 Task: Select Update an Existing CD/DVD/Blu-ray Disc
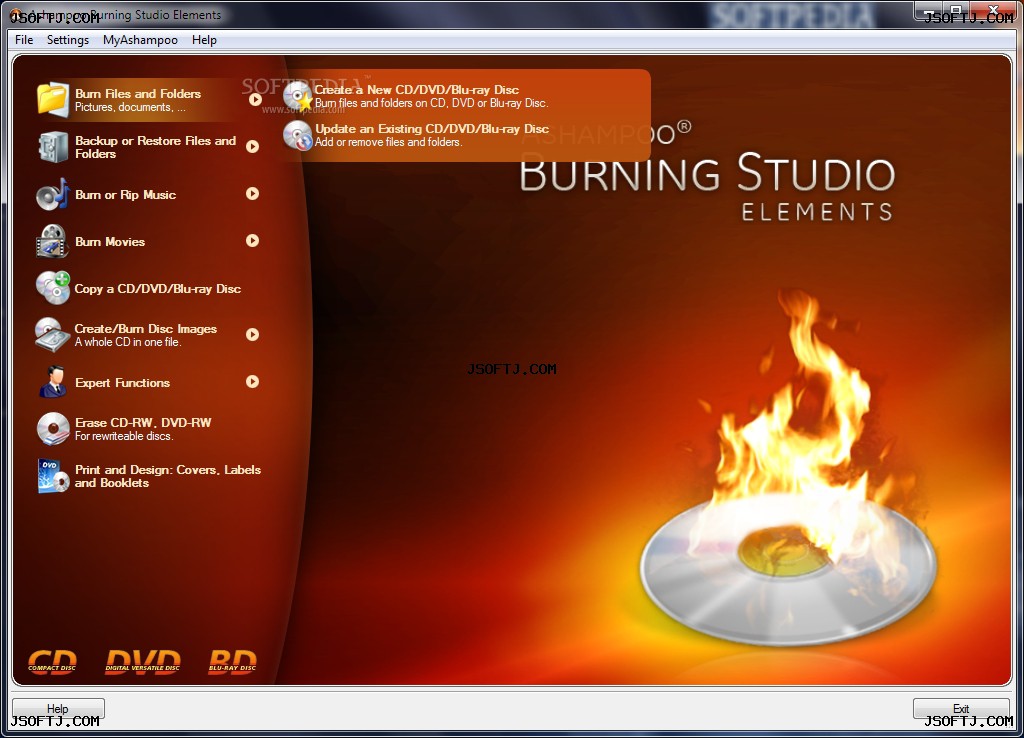(x=432, y=129)
